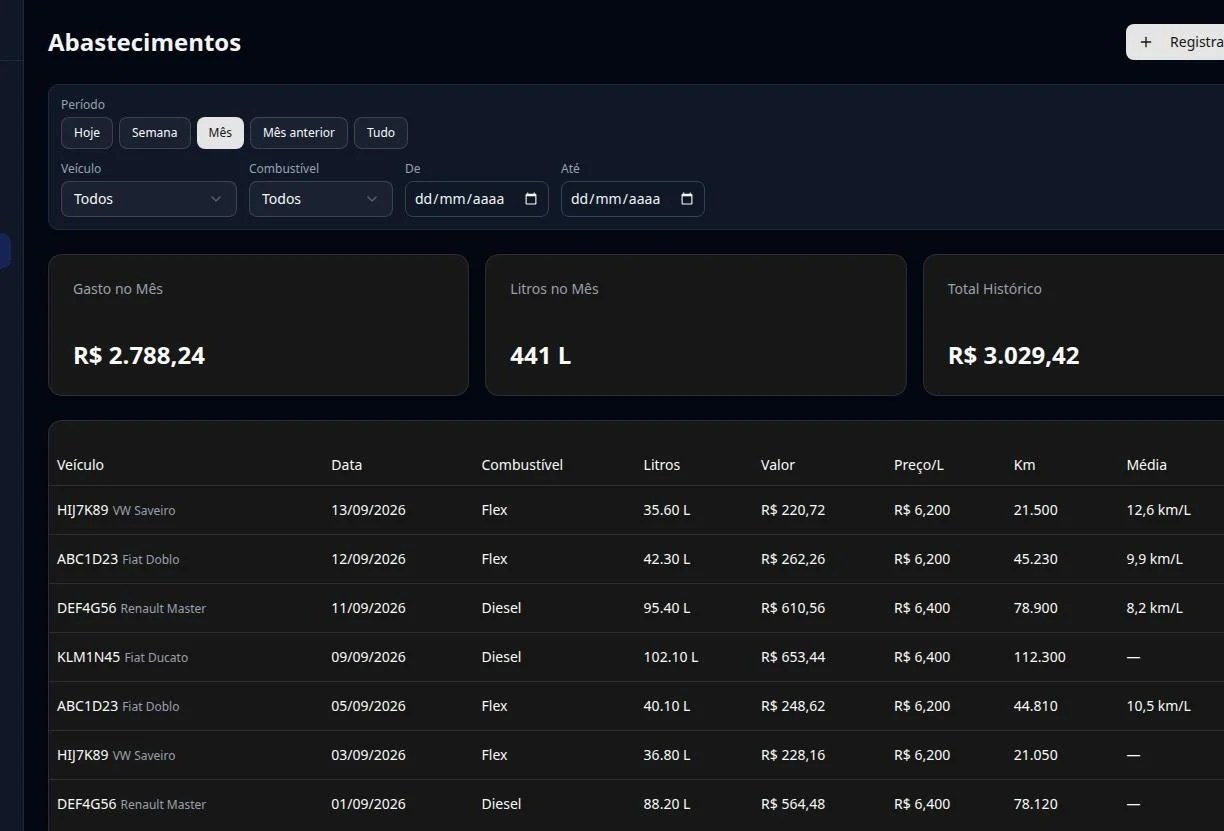The height and width of the screenshot is (831, 1224).
Task: Click the Veículo column header
Action: pyautogui.click(x=80, y=465)
